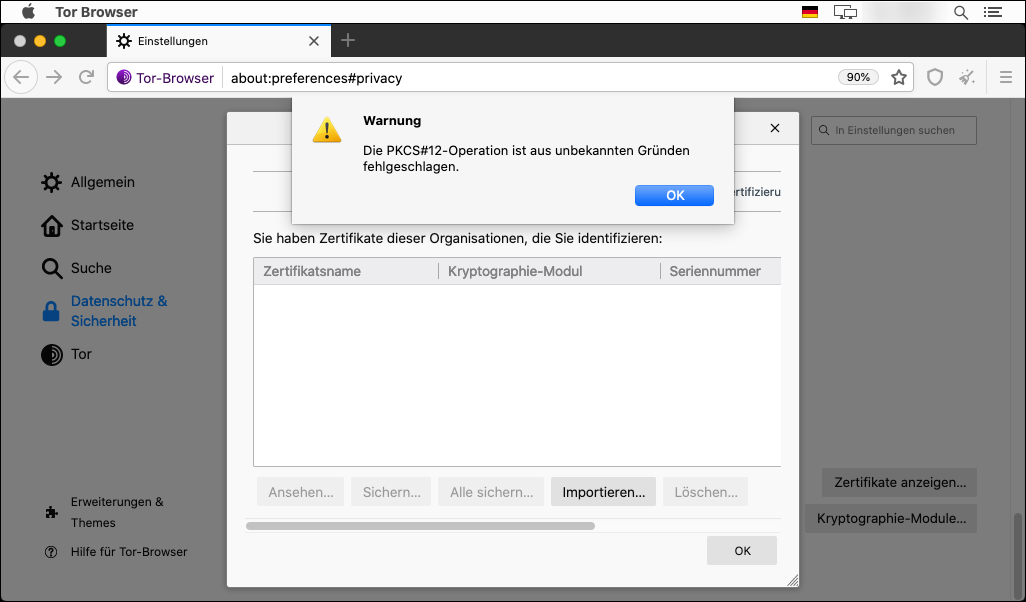
Task: Click the Tor-Browser onion identity icon
Action: coord(124,78)
